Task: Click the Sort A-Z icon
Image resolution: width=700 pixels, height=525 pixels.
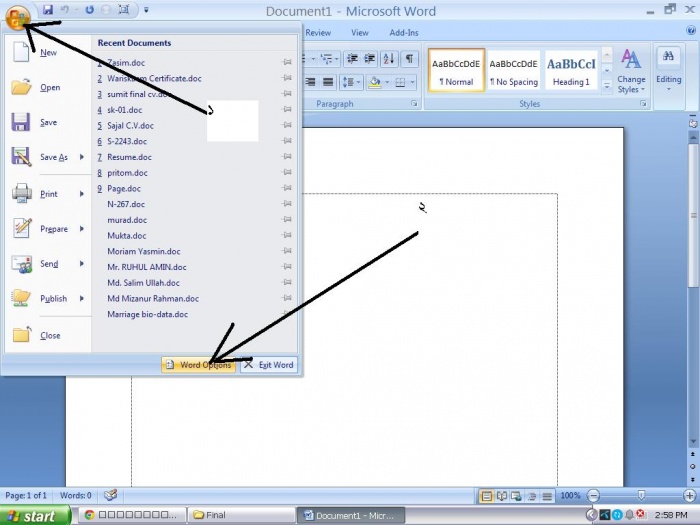Action: [x=389, y=58]
